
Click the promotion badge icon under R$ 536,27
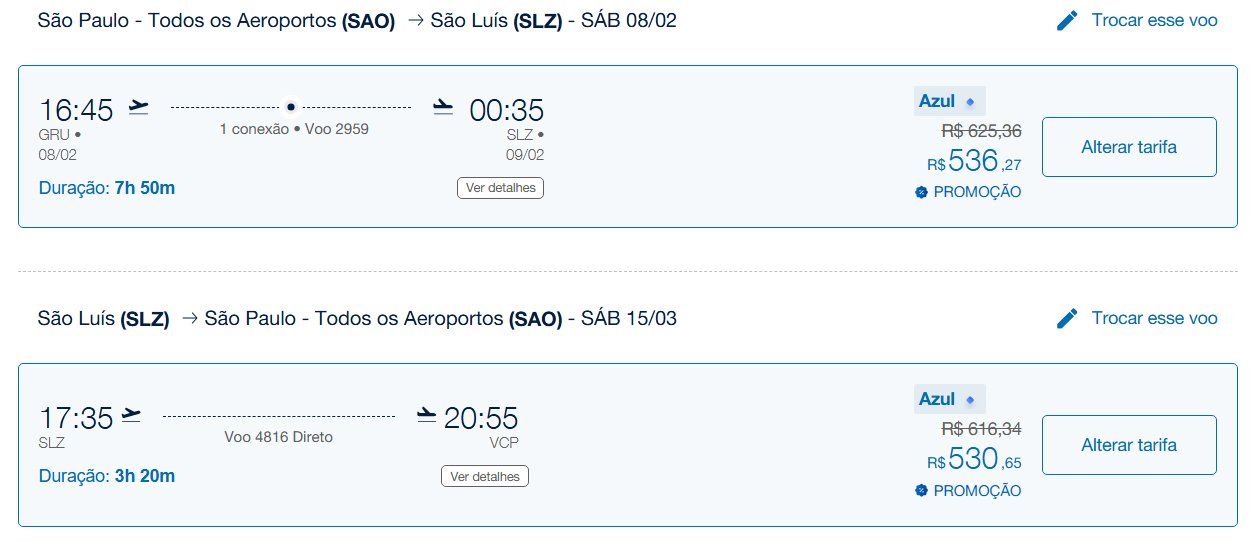click(921, 192)
